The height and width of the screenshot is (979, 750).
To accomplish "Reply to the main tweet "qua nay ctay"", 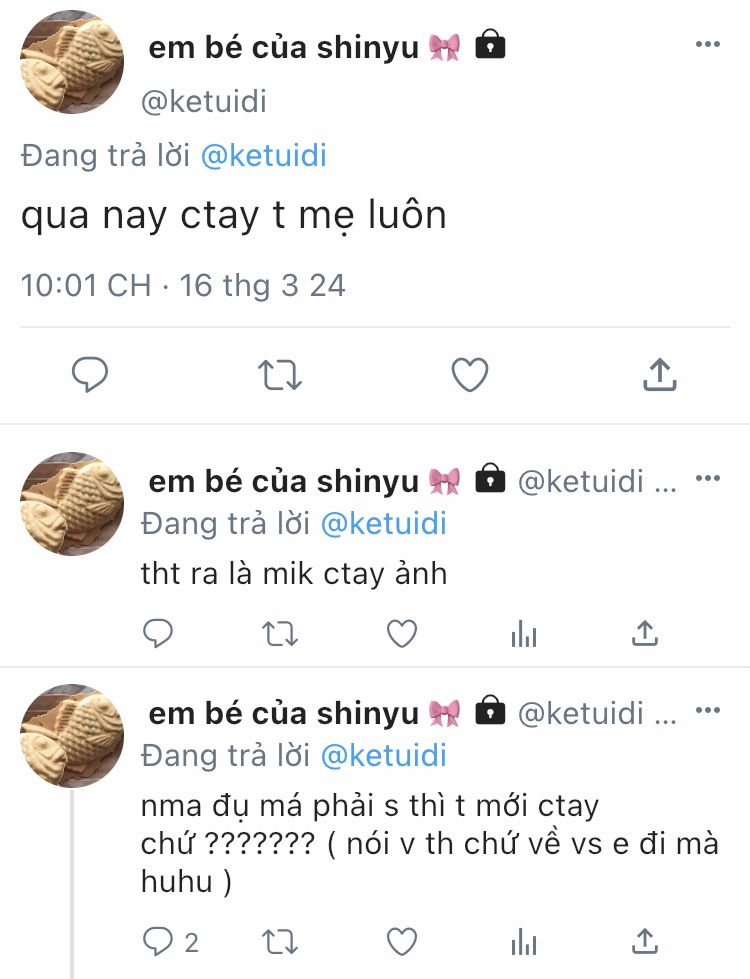I will coord(90,375).
